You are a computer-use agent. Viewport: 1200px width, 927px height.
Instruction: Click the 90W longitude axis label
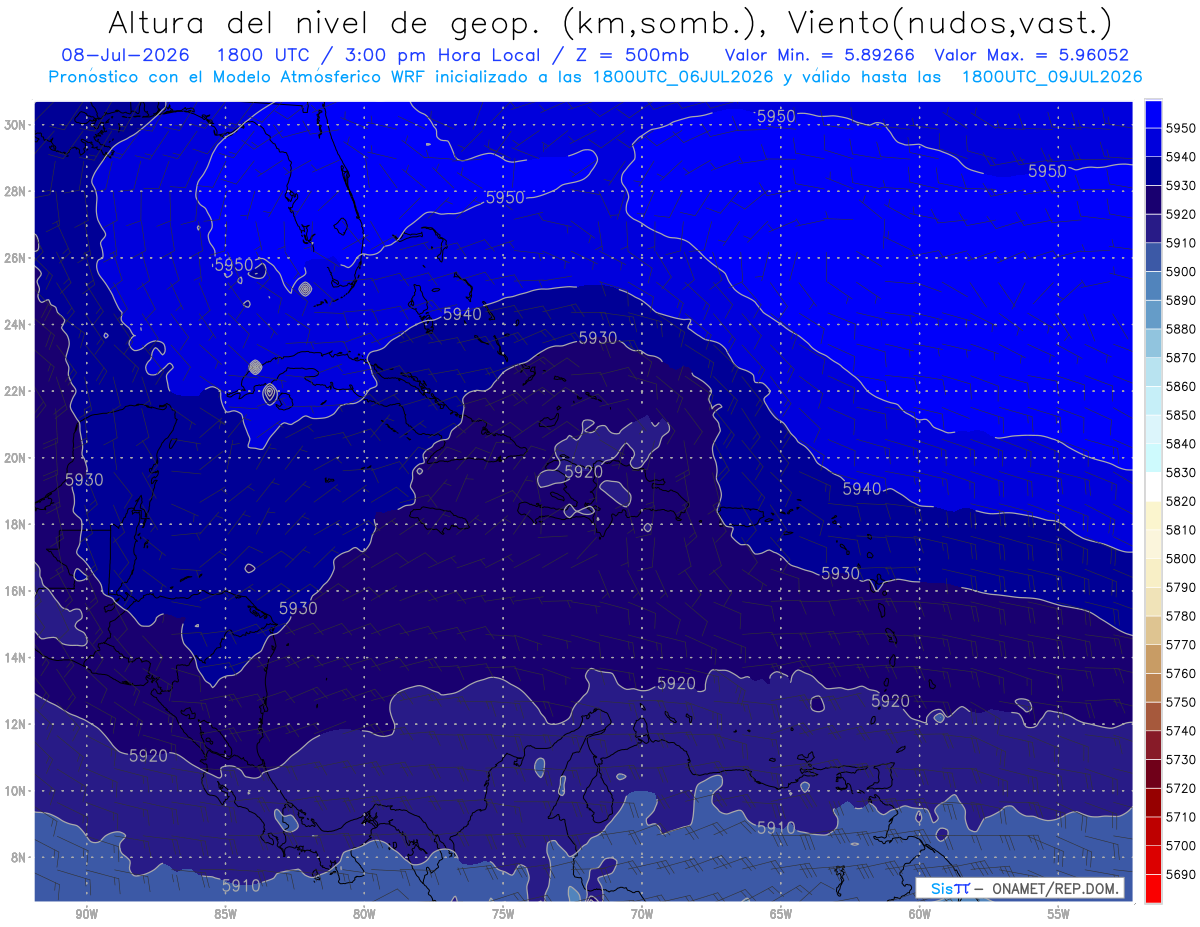click(87, 914)
